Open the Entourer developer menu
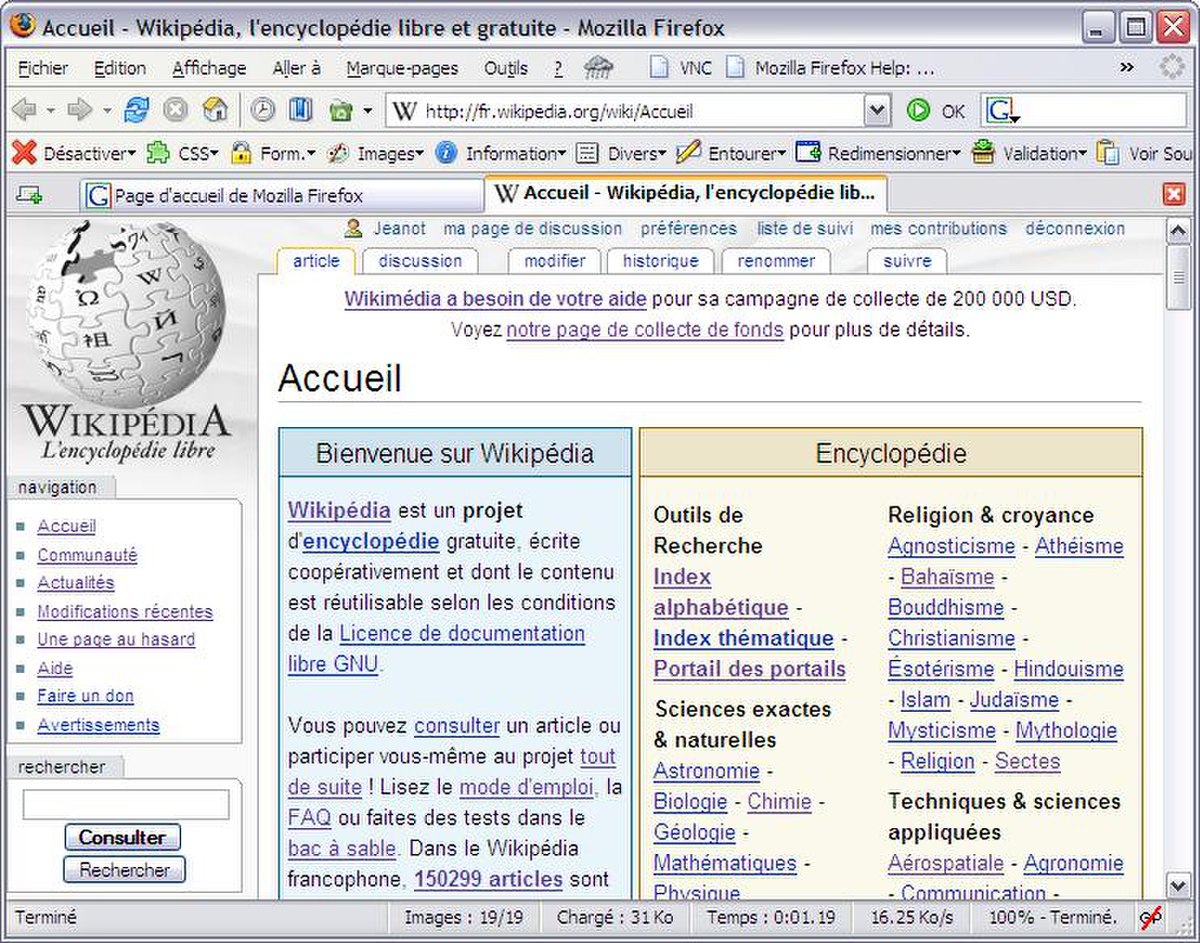This screenshot has width=1200, height=943. click(731, 153)
